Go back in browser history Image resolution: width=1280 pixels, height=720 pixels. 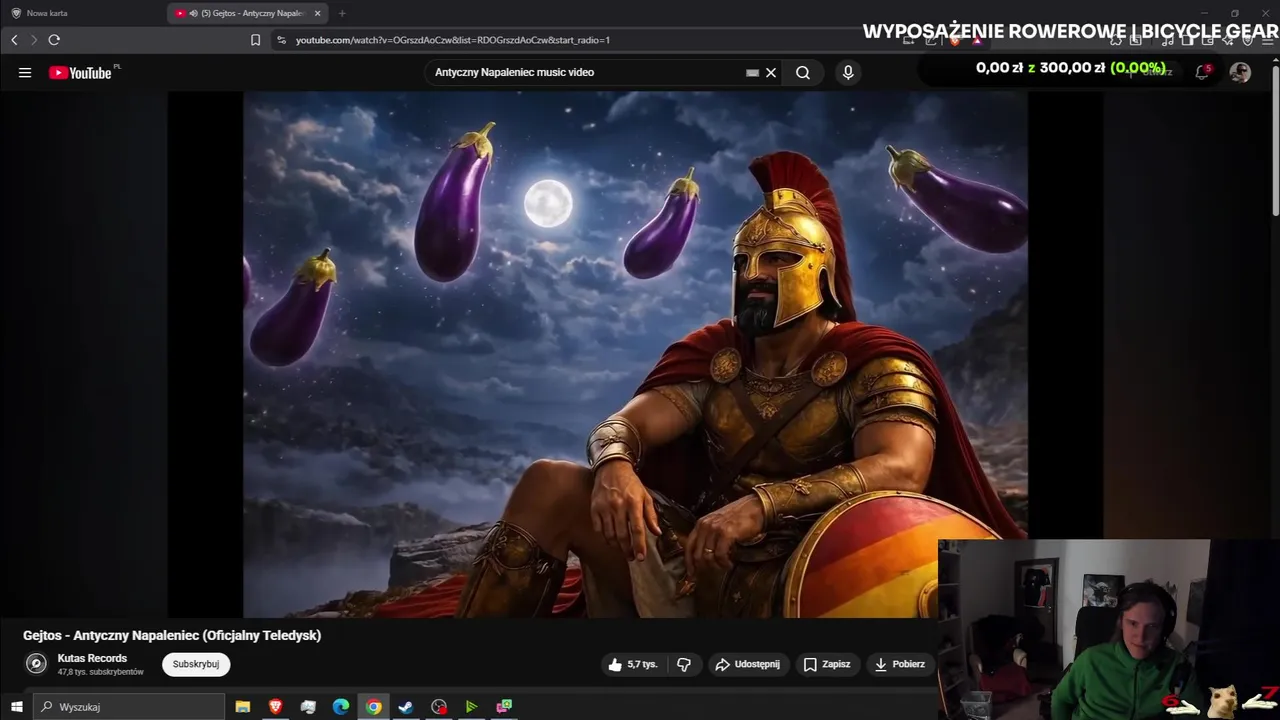(14, 40)
